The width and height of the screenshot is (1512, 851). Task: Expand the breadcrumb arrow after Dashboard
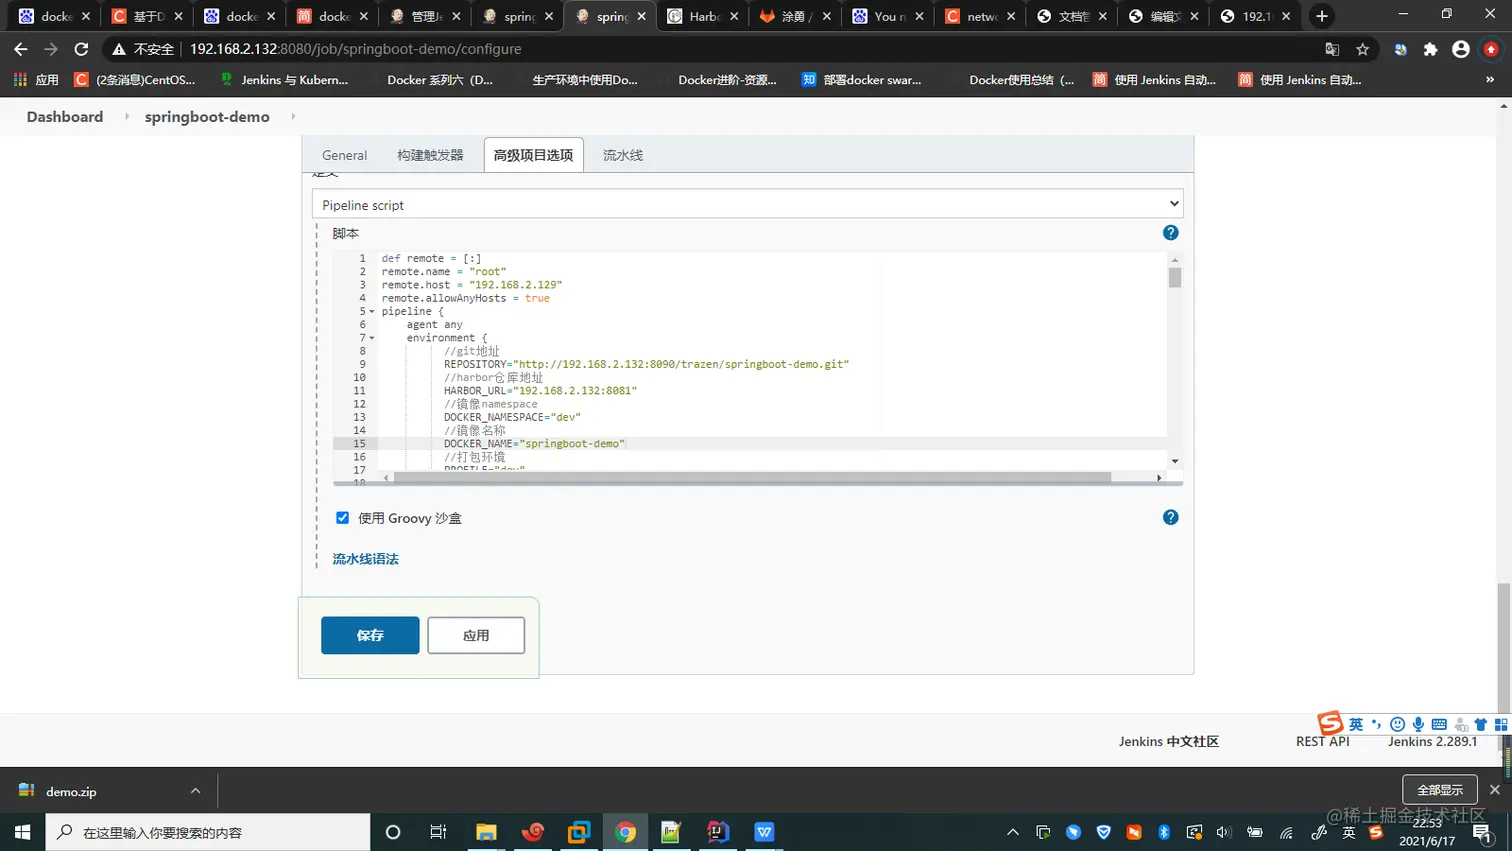click(x=127, y=117)
